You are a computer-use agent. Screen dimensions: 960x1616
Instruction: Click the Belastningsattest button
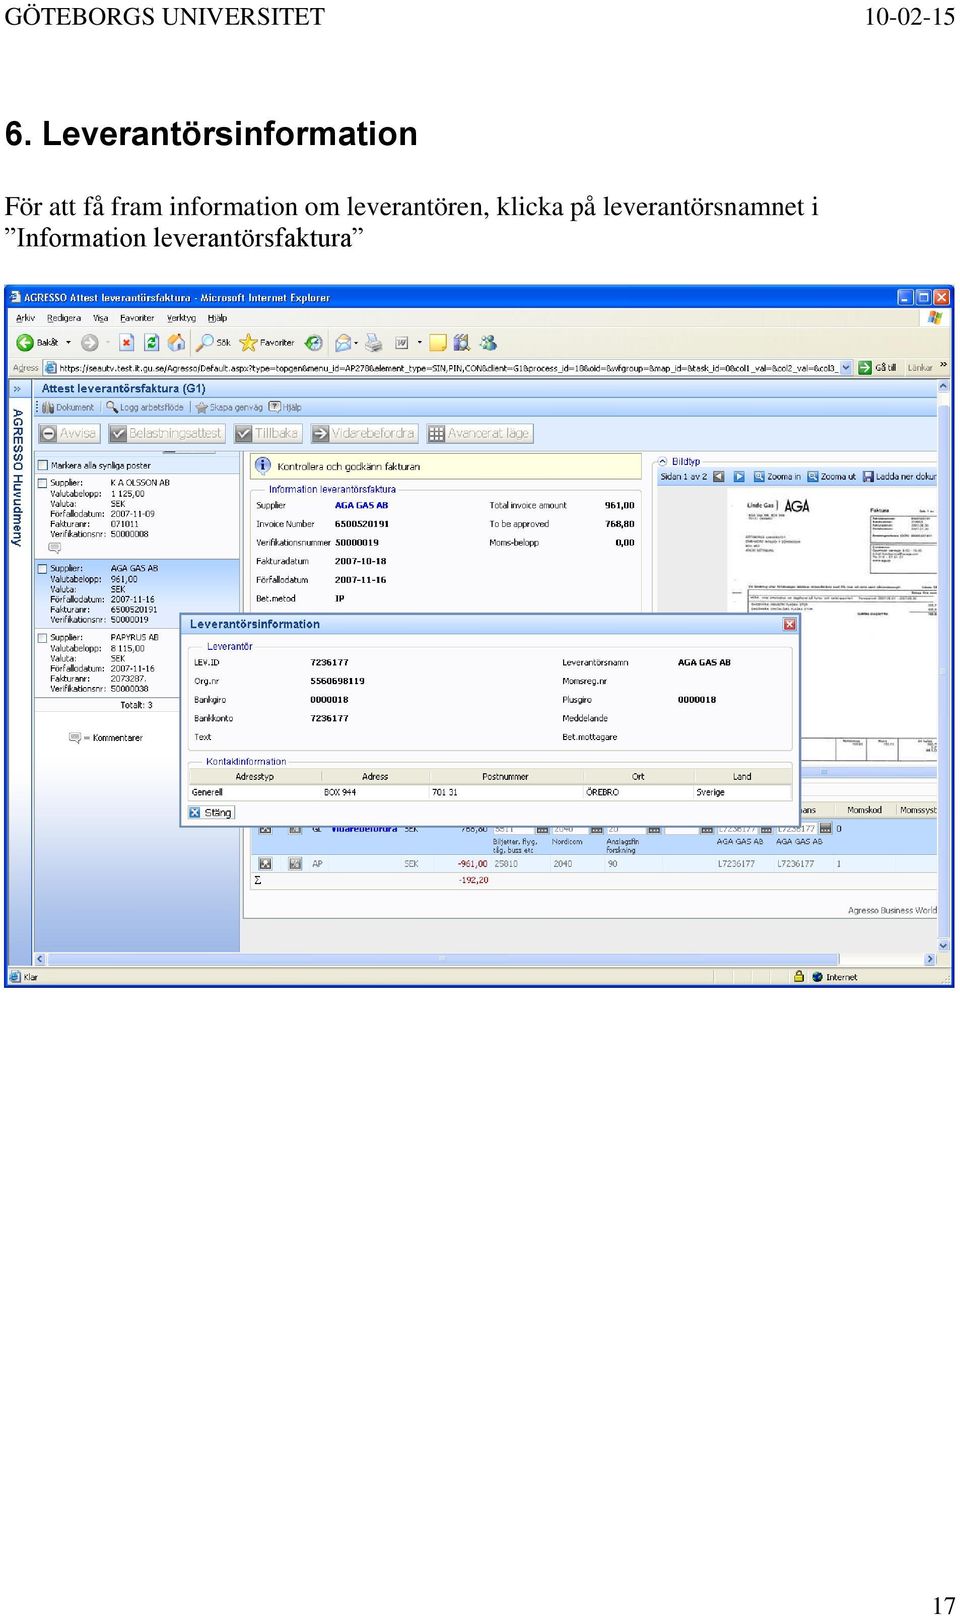[167, 433]
